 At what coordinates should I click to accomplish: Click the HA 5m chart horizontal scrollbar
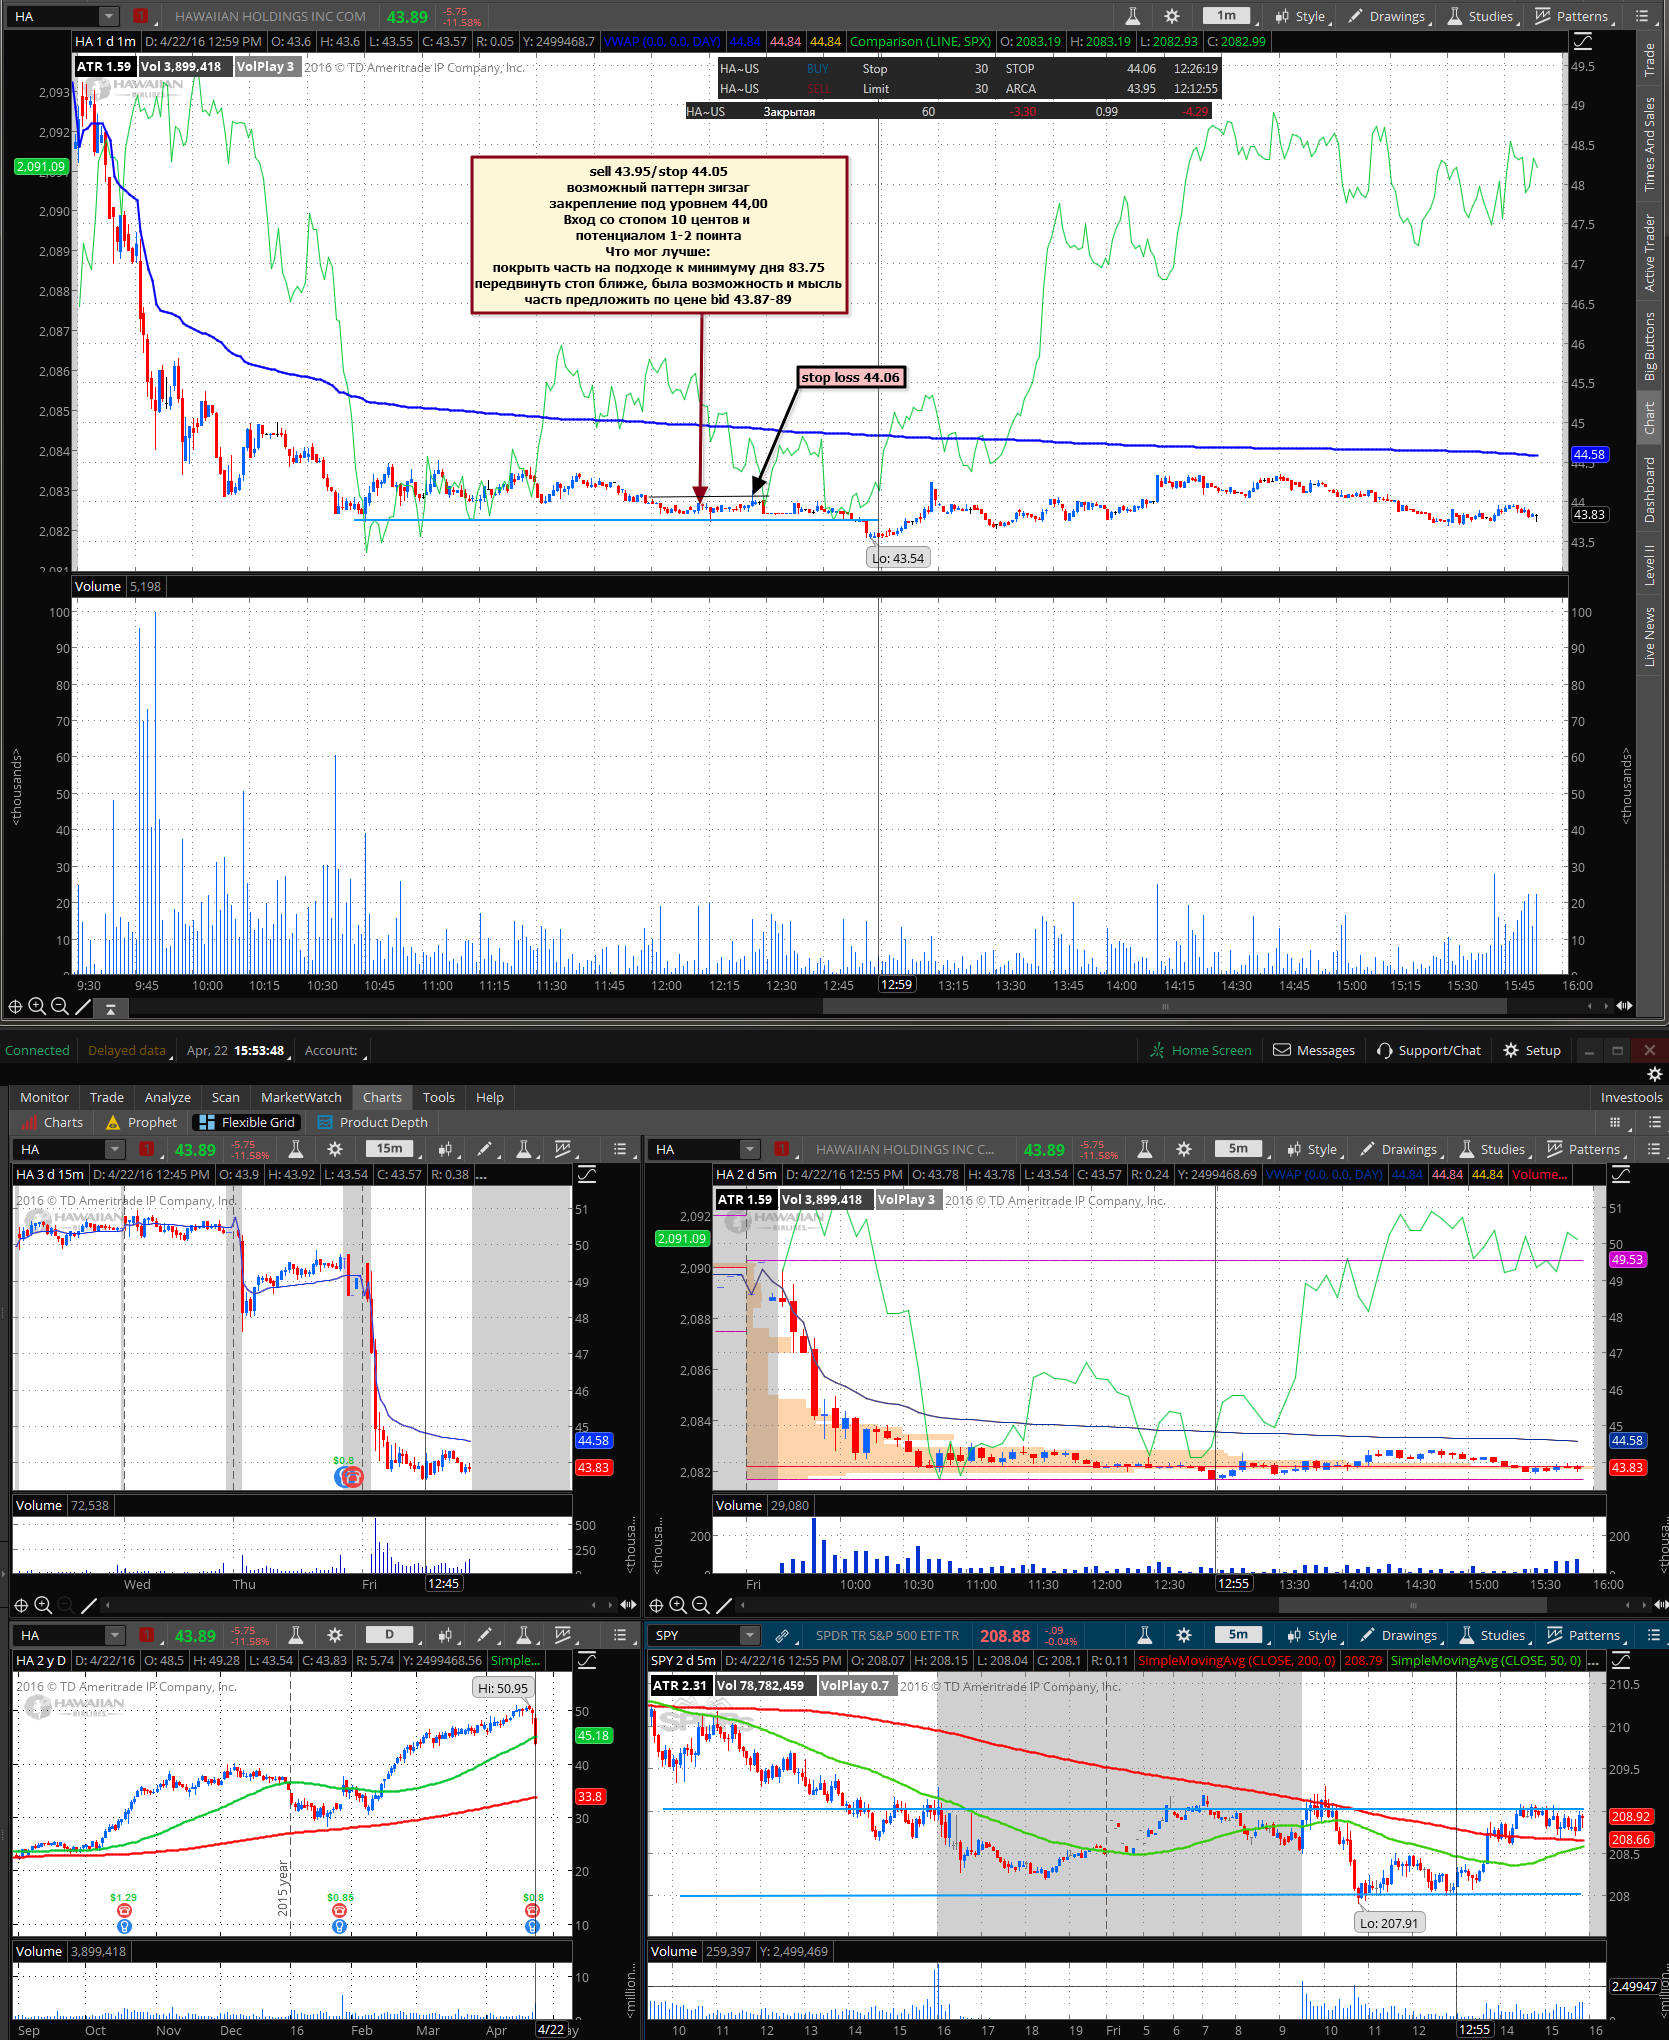click(1412, 1605)
